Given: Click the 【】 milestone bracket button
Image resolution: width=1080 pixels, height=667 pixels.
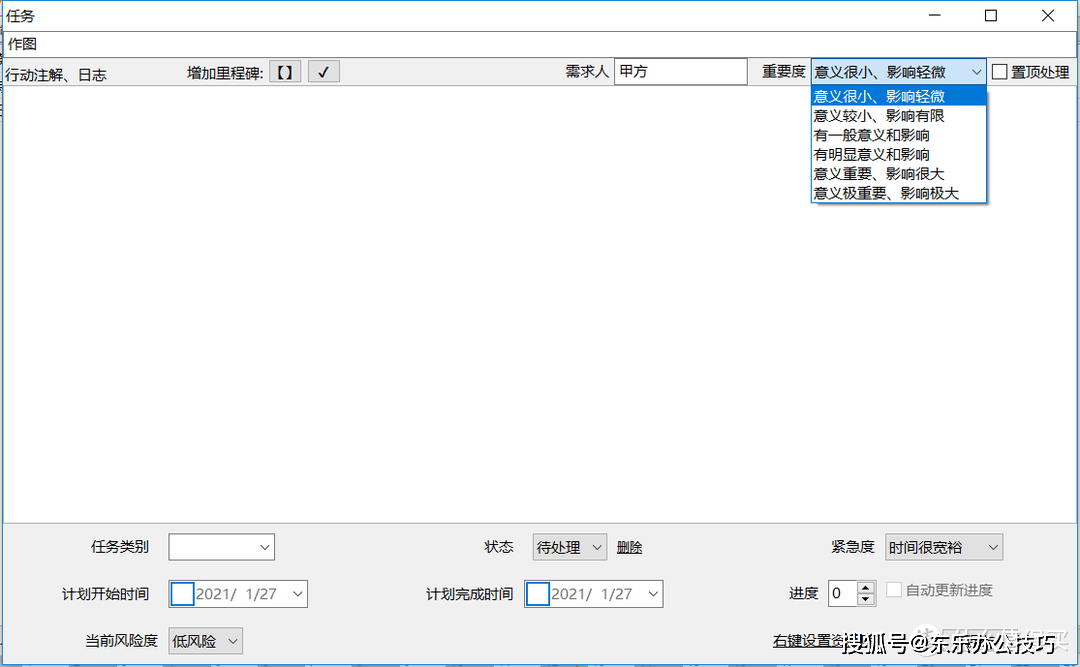Looking at the screenshot, I should tap(284, 72).
